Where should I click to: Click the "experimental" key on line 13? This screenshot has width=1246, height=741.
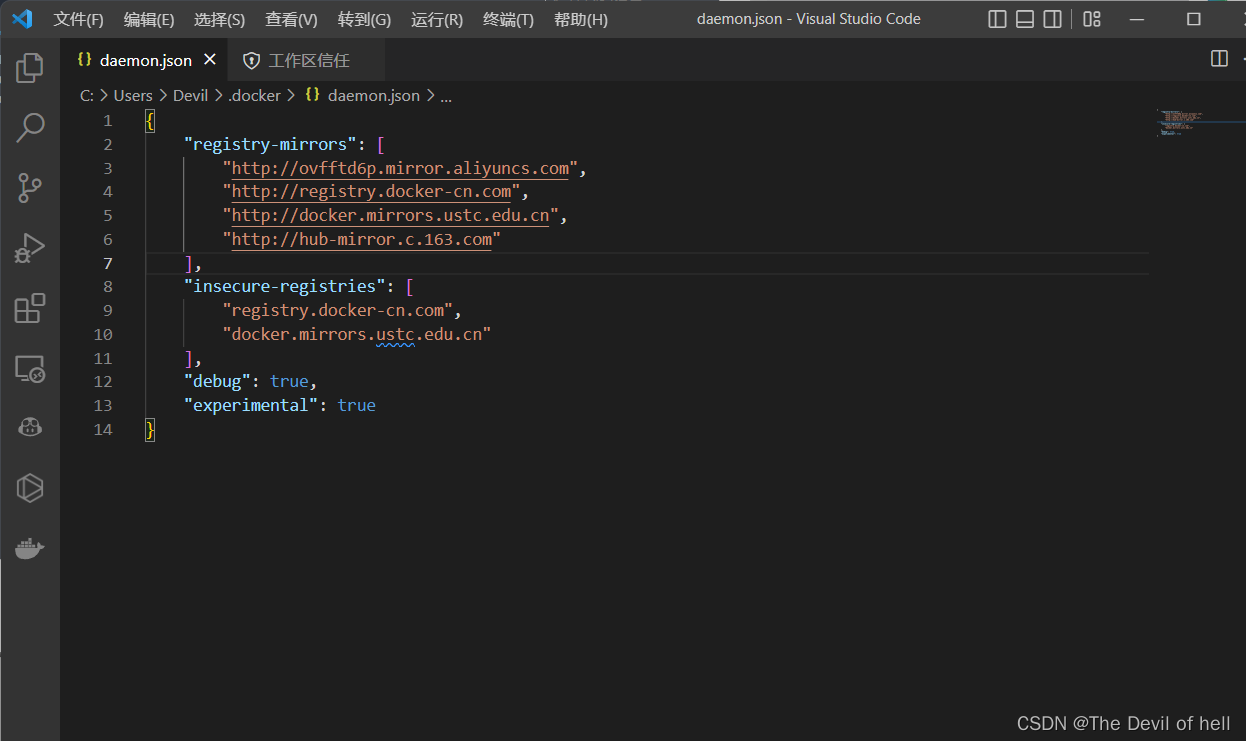(251, 406)
